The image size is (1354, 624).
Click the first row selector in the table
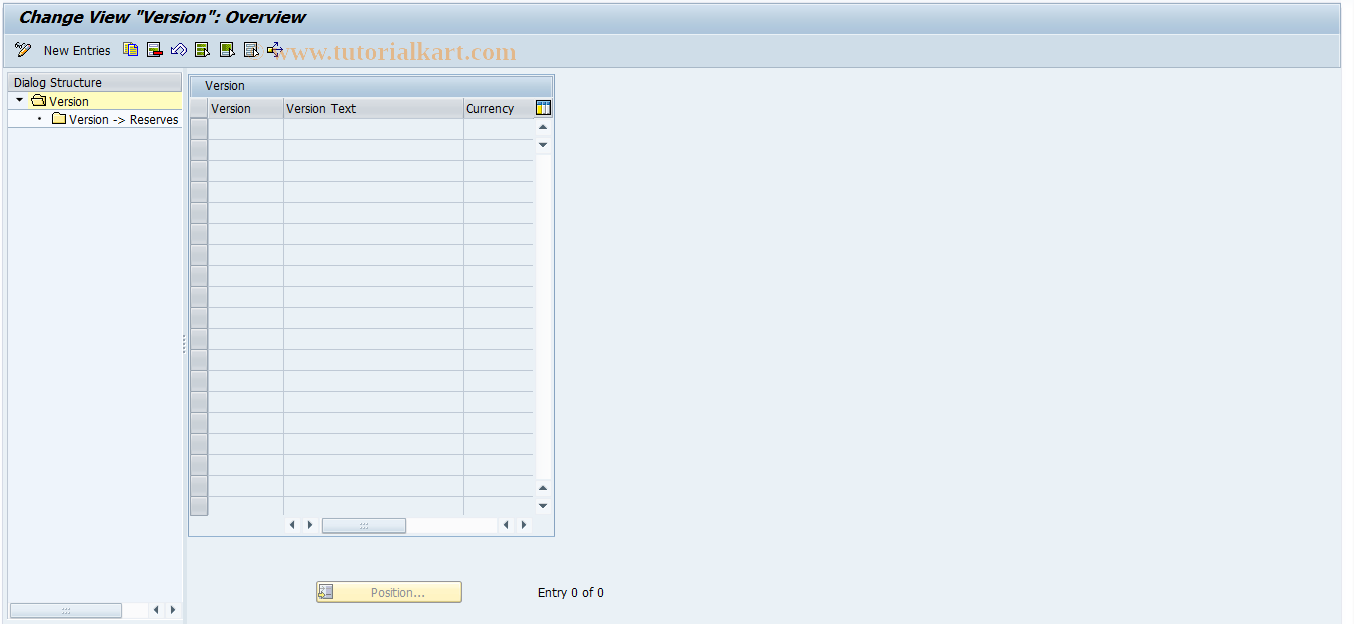199,129
